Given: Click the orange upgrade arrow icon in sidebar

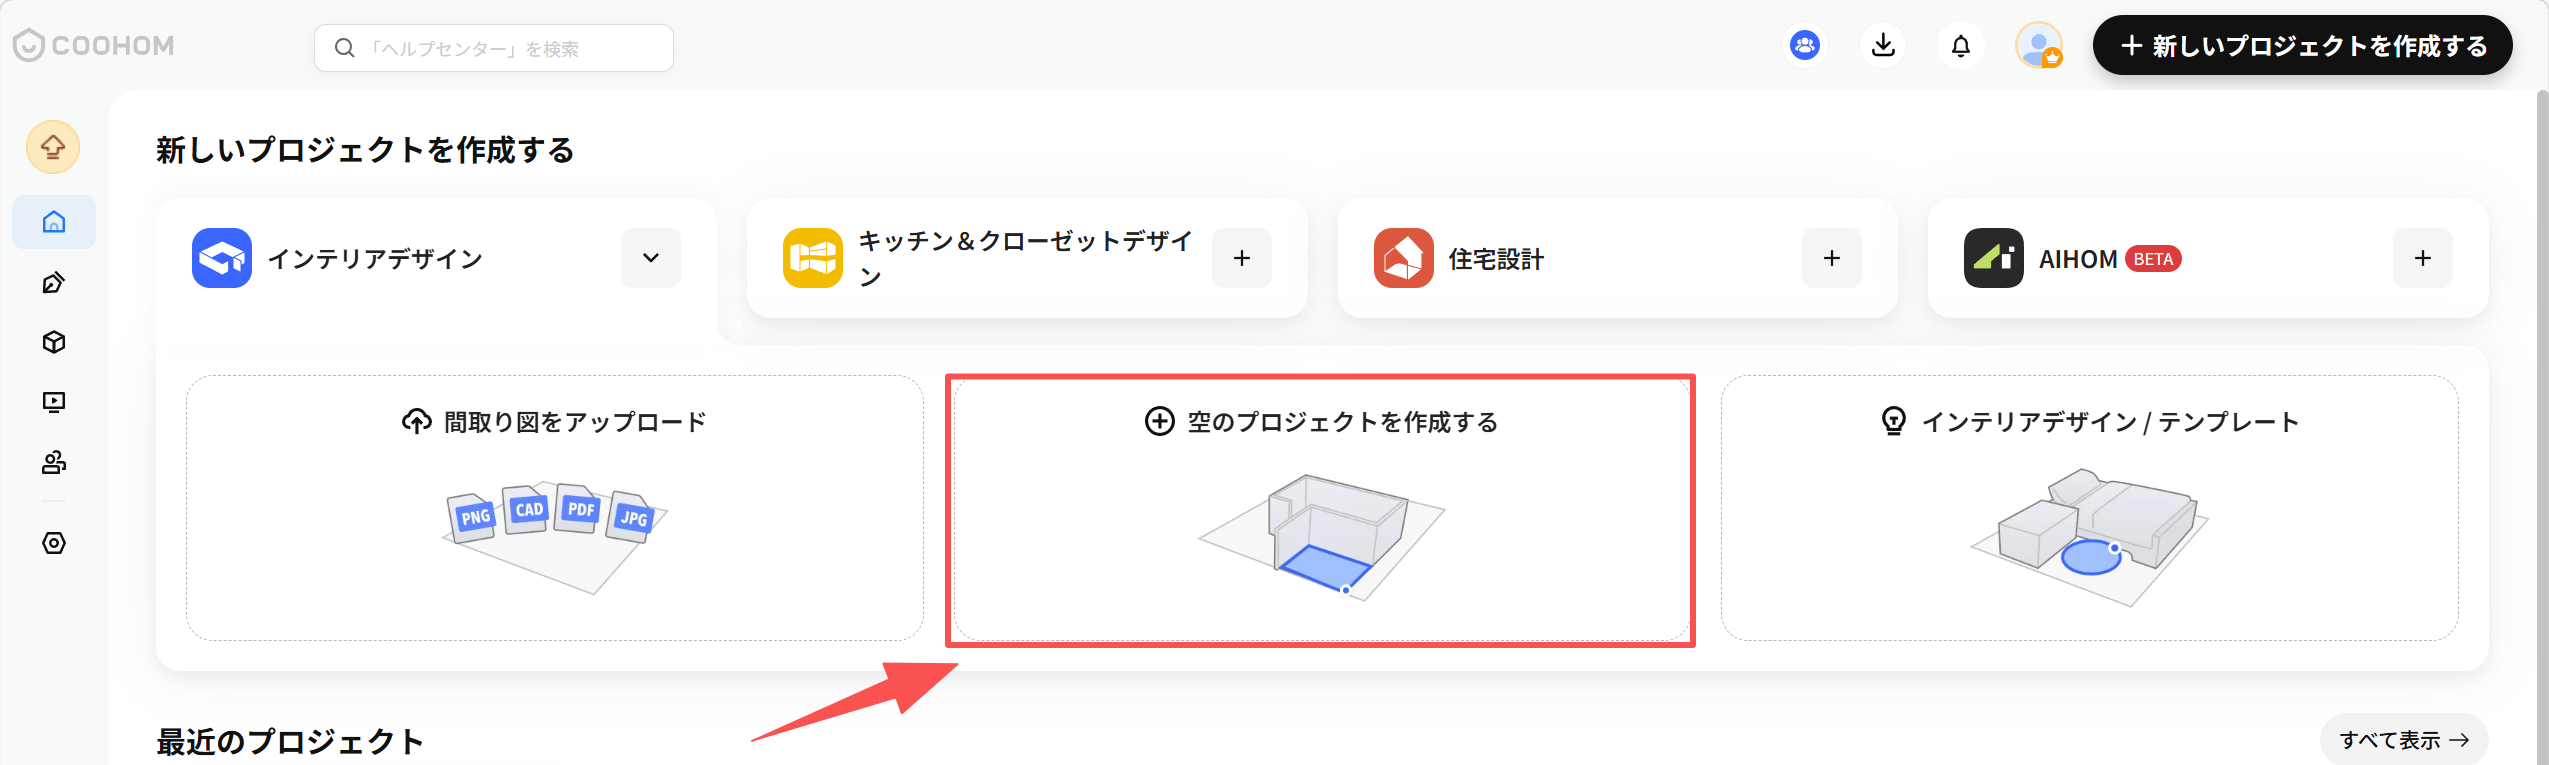Looking at the screenshot, I should 53,147.
